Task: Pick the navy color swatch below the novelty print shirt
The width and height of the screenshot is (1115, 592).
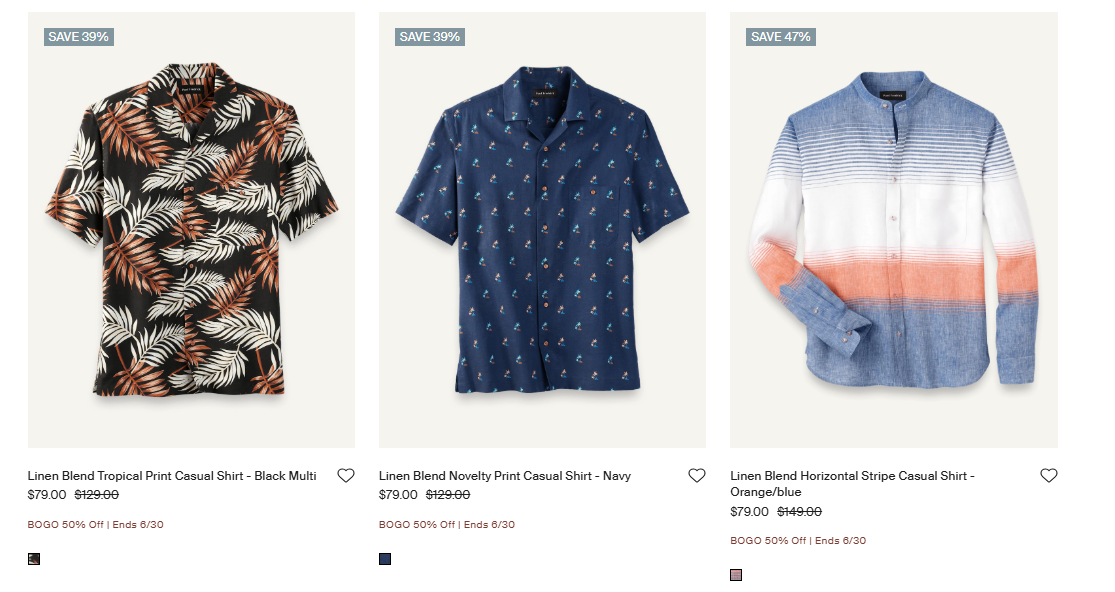Action: point(385,559)
